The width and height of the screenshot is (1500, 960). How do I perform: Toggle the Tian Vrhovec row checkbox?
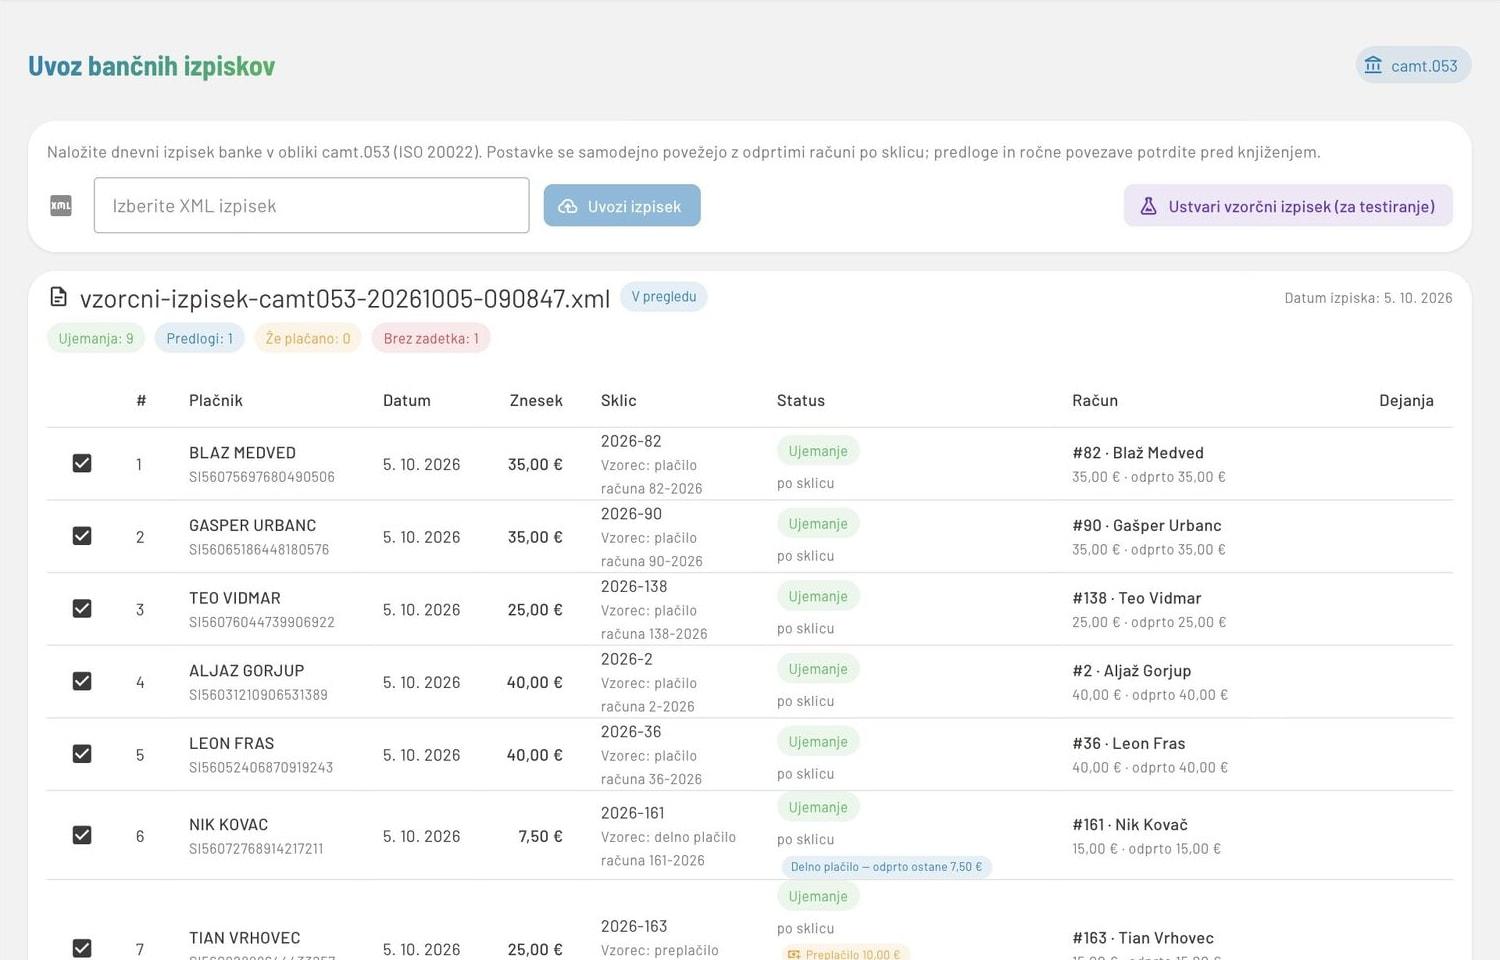click(x=82, y=948)
